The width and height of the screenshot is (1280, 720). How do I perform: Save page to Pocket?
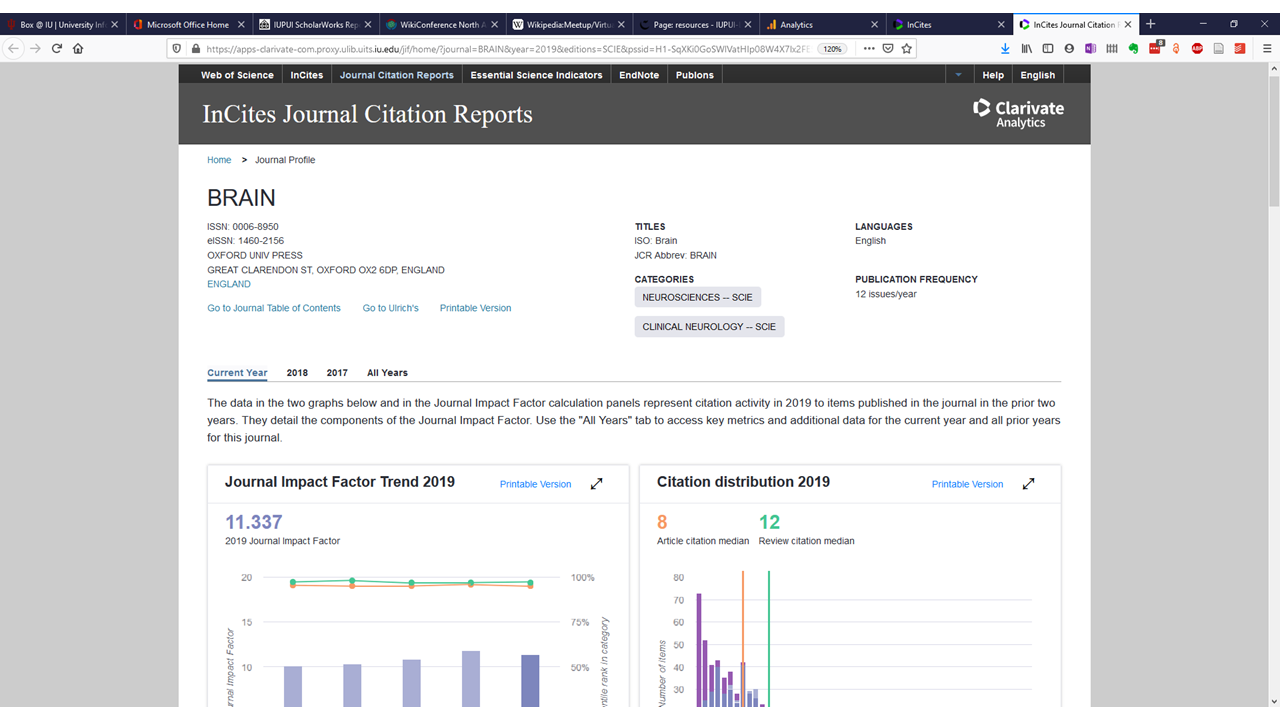pyautogui.click(x=887, y=48)
